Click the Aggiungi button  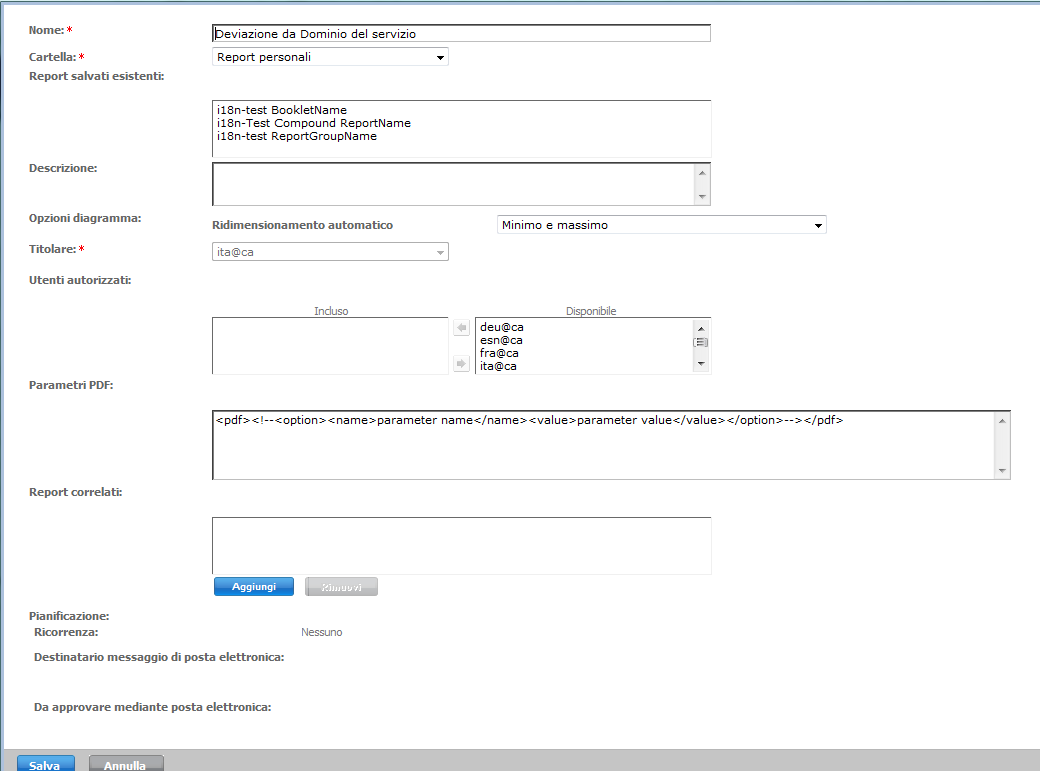click(x=254, y=587)
